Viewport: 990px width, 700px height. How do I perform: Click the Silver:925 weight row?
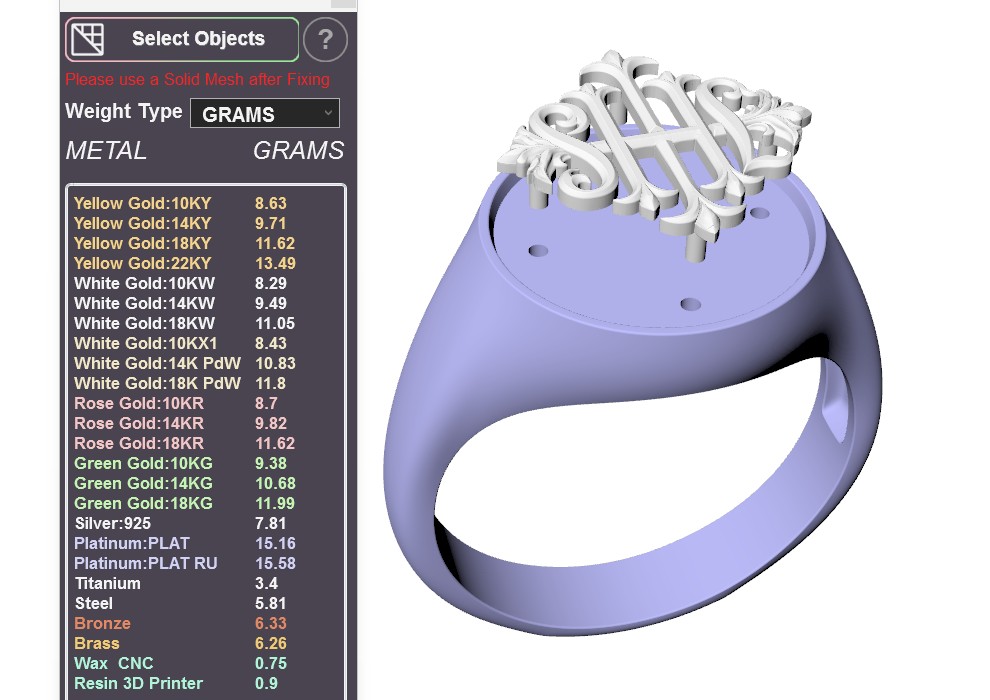pos(206,523)
